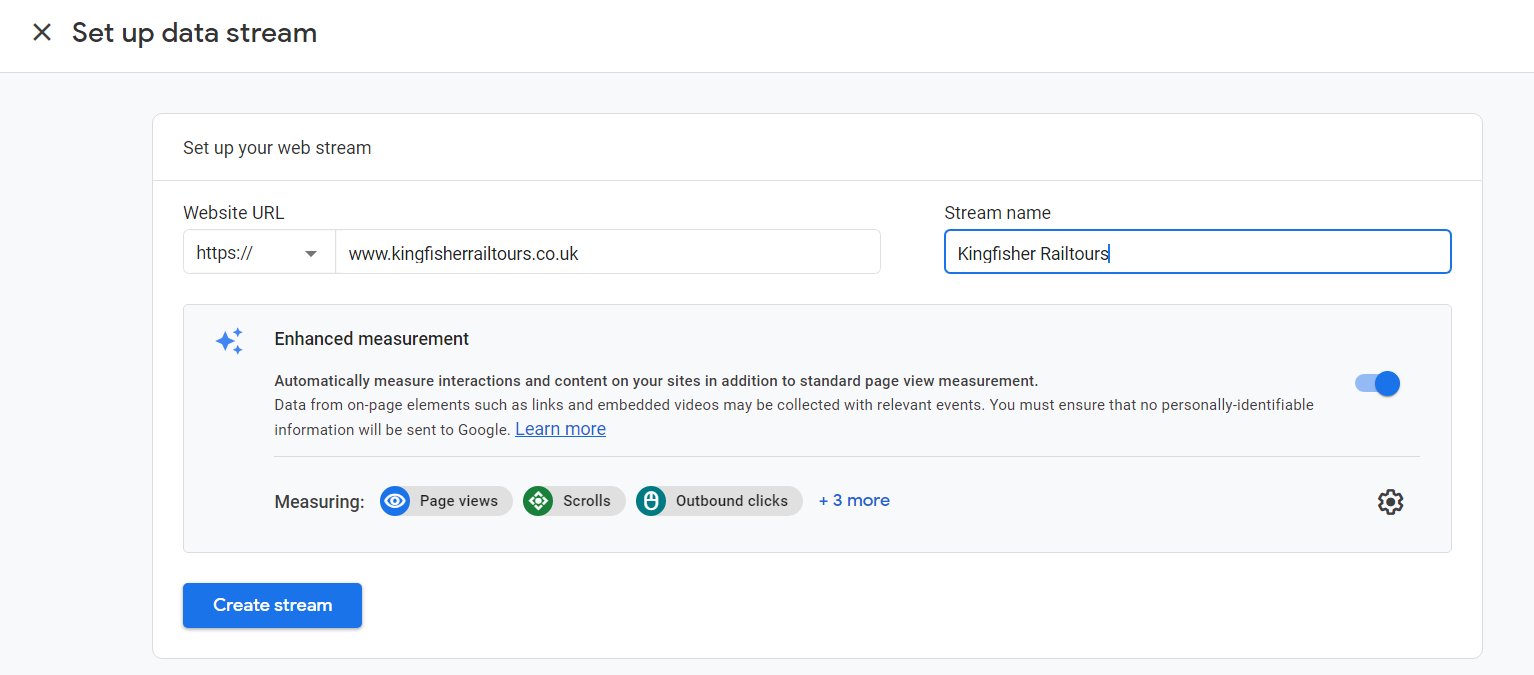Click the protocol dropdown arrow
Image resolution: width=1534 pixels, height=675 pixels.
point(311,254)
